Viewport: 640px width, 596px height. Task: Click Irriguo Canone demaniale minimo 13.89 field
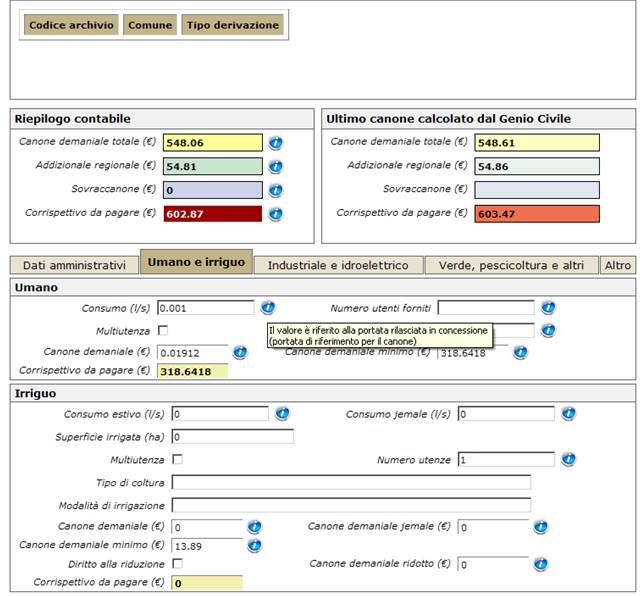(x=207, y=546)
